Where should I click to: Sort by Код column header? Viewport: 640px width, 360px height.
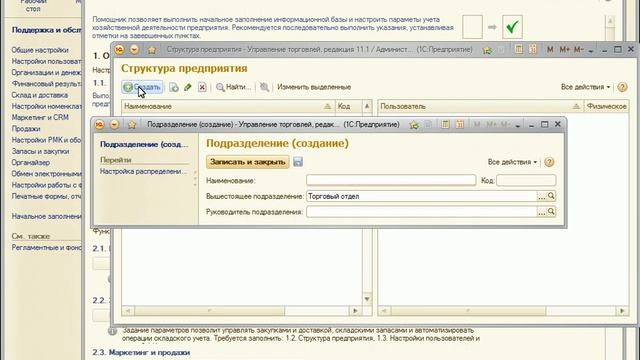[x=348, y=106]
